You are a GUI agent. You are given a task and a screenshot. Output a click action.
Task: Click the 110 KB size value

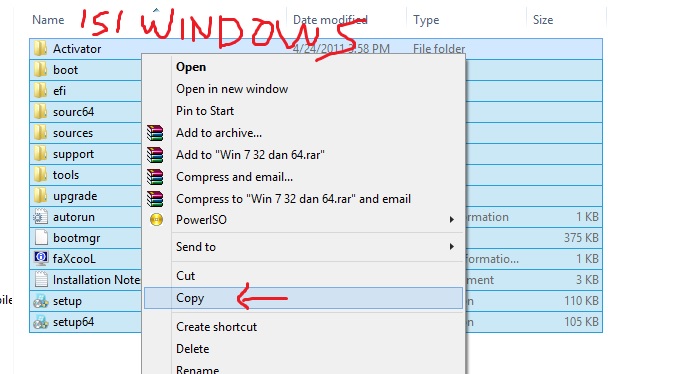(581, 301)
